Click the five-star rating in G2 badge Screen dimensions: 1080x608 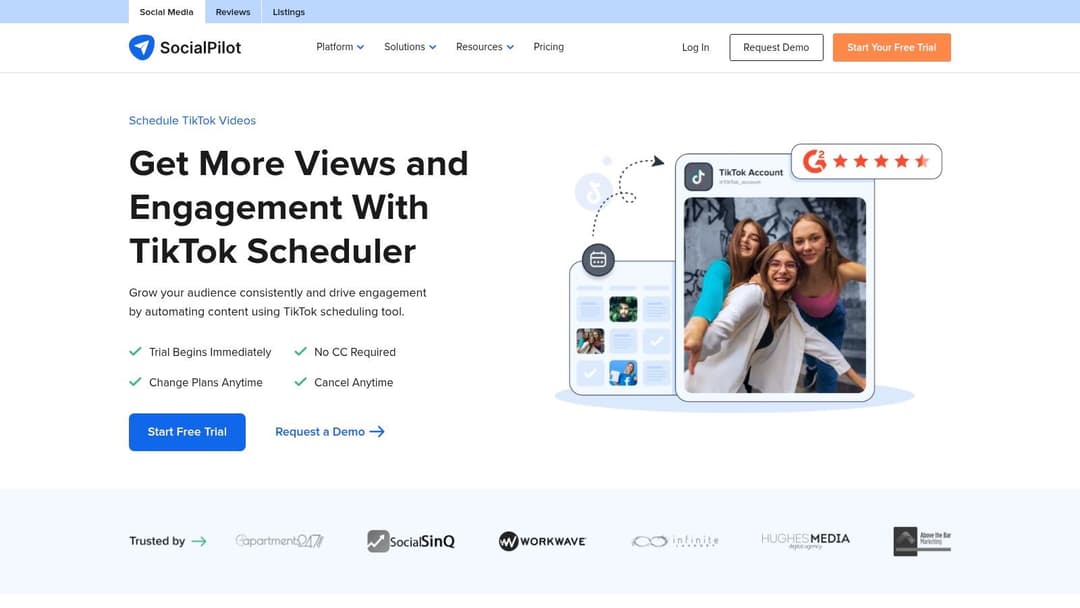click(x=881, y=161)
